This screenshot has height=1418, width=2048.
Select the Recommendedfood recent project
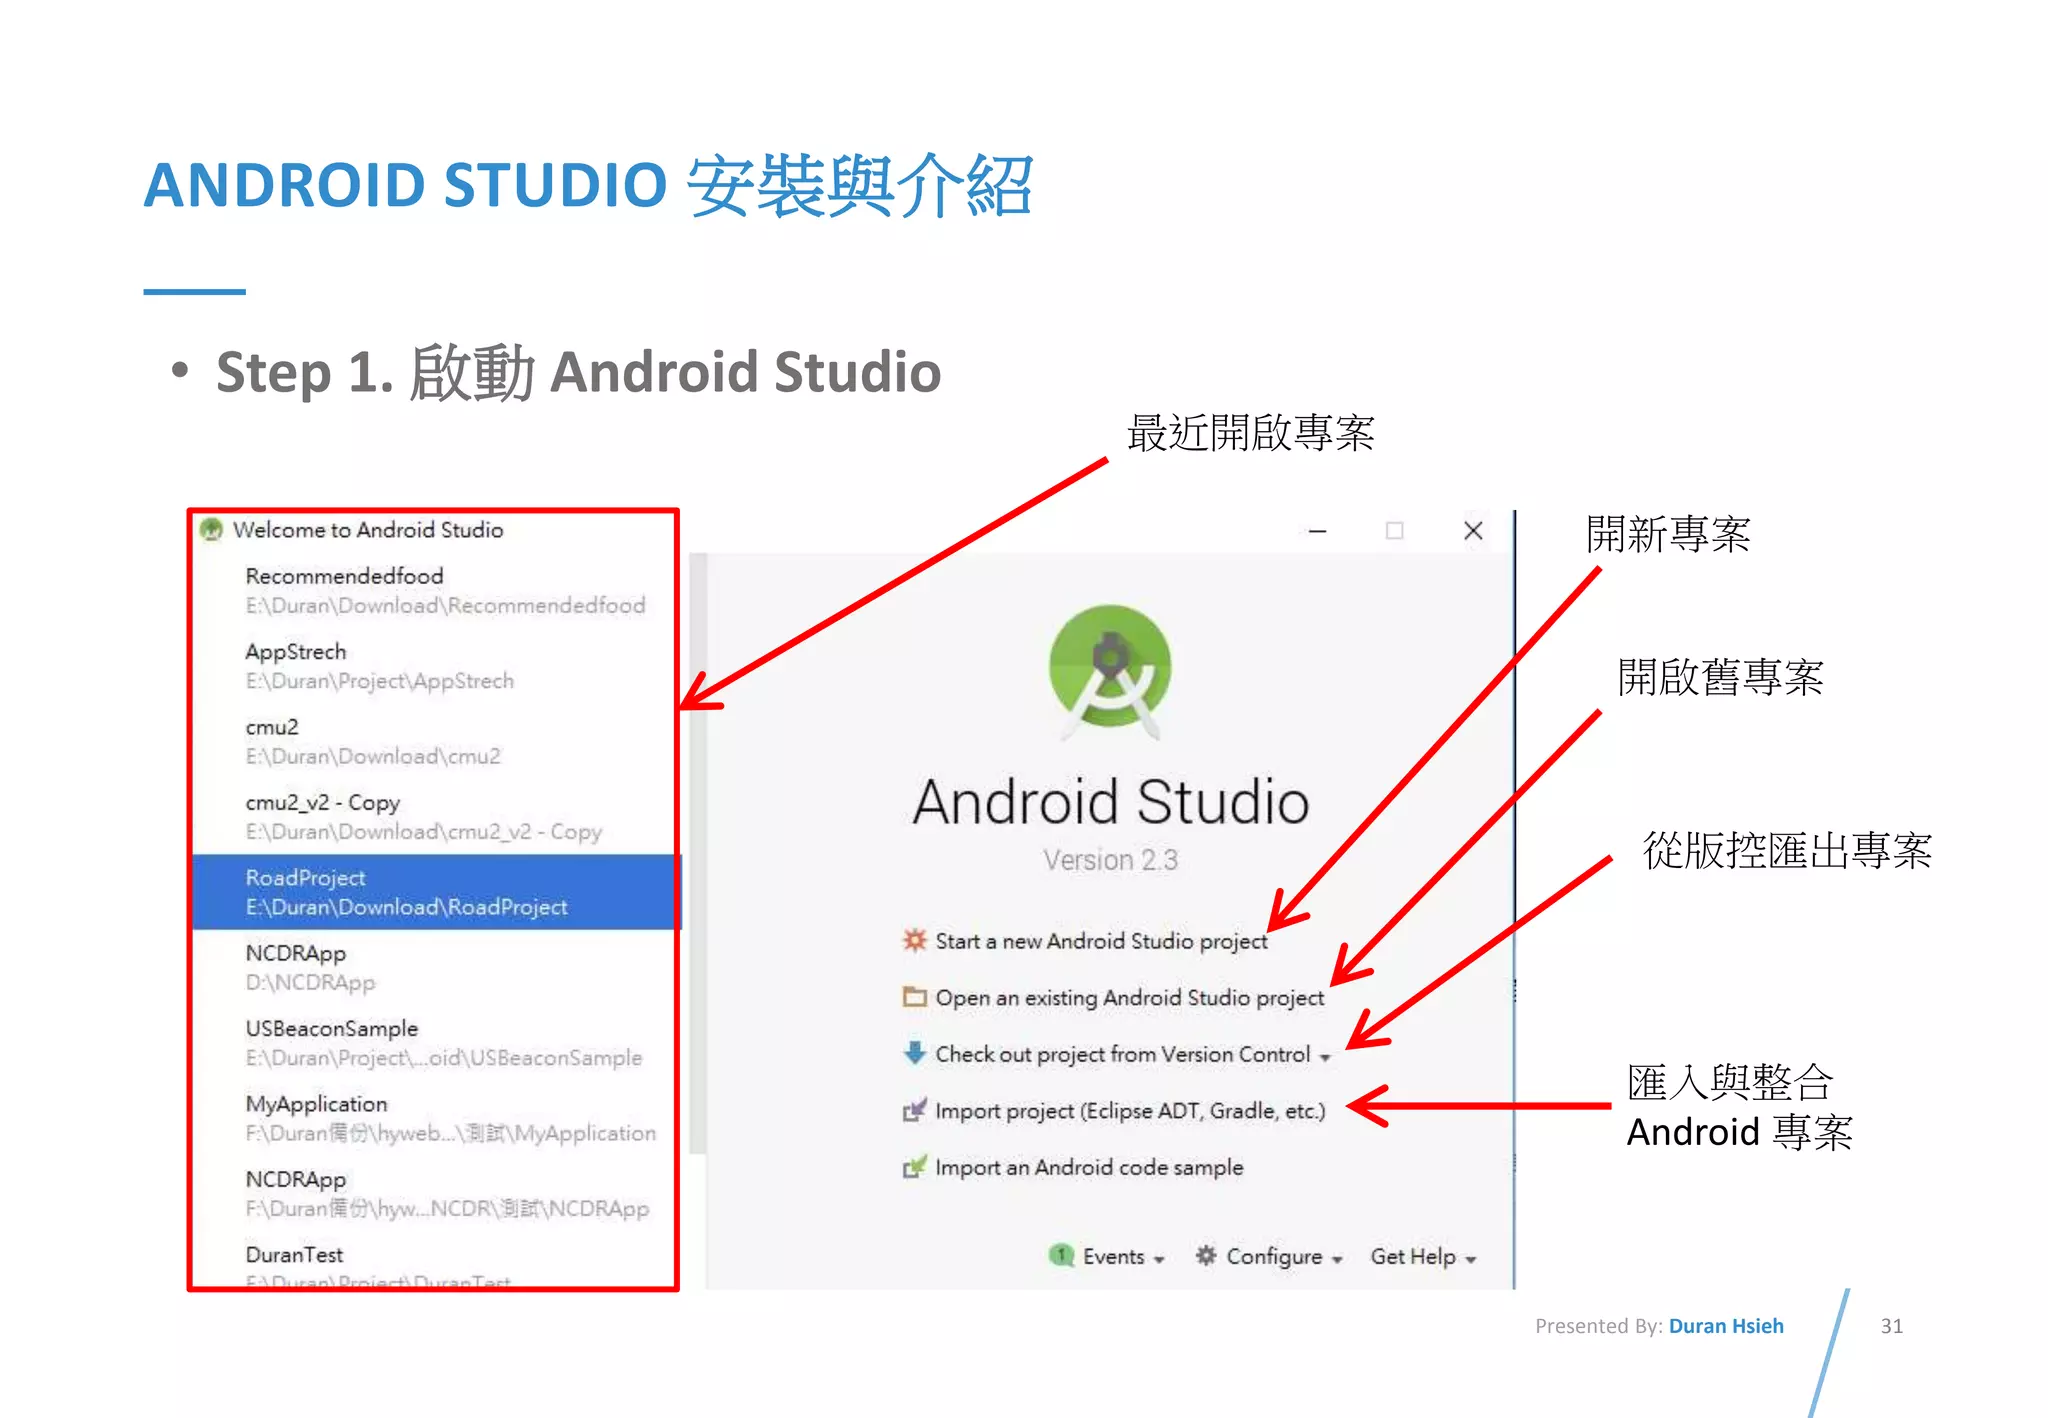[435, 590]
